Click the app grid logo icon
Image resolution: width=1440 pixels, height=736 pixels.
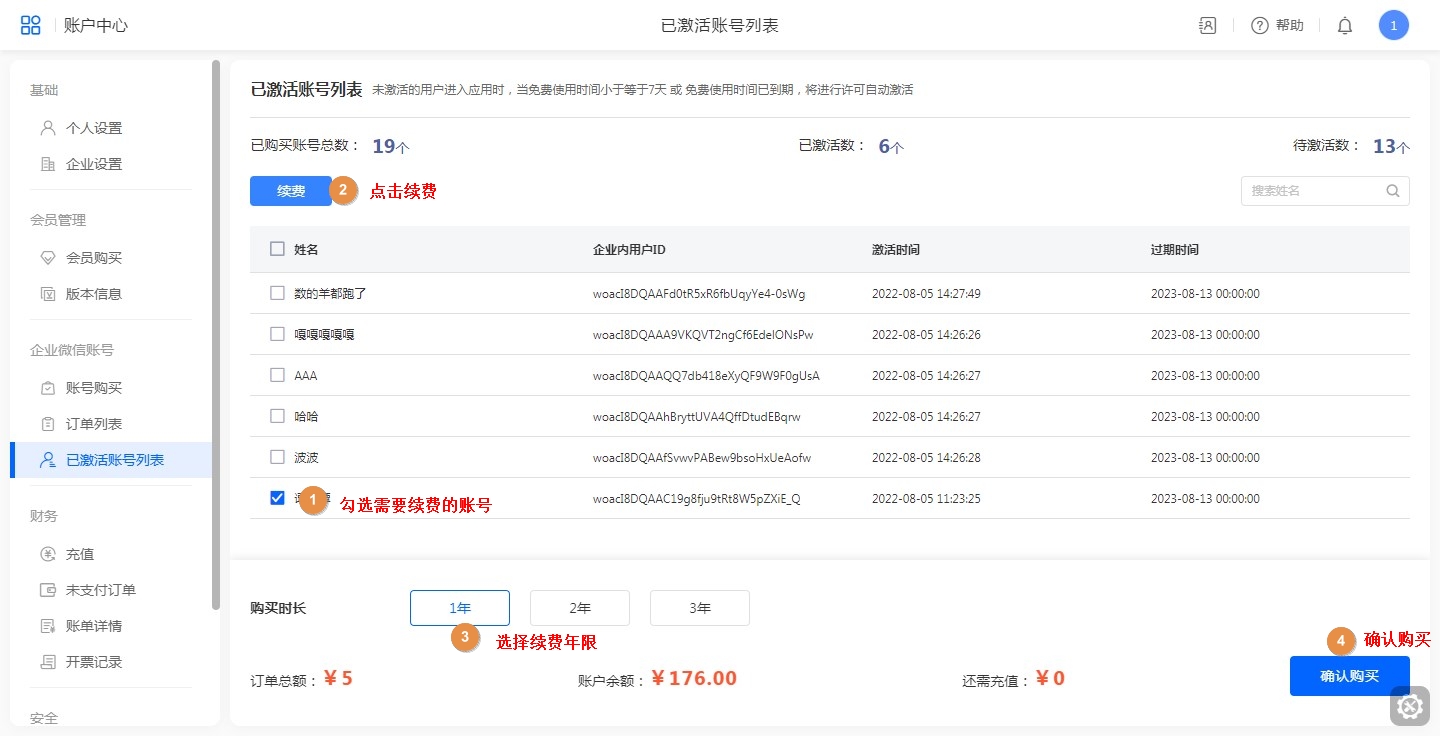(31, 25)
